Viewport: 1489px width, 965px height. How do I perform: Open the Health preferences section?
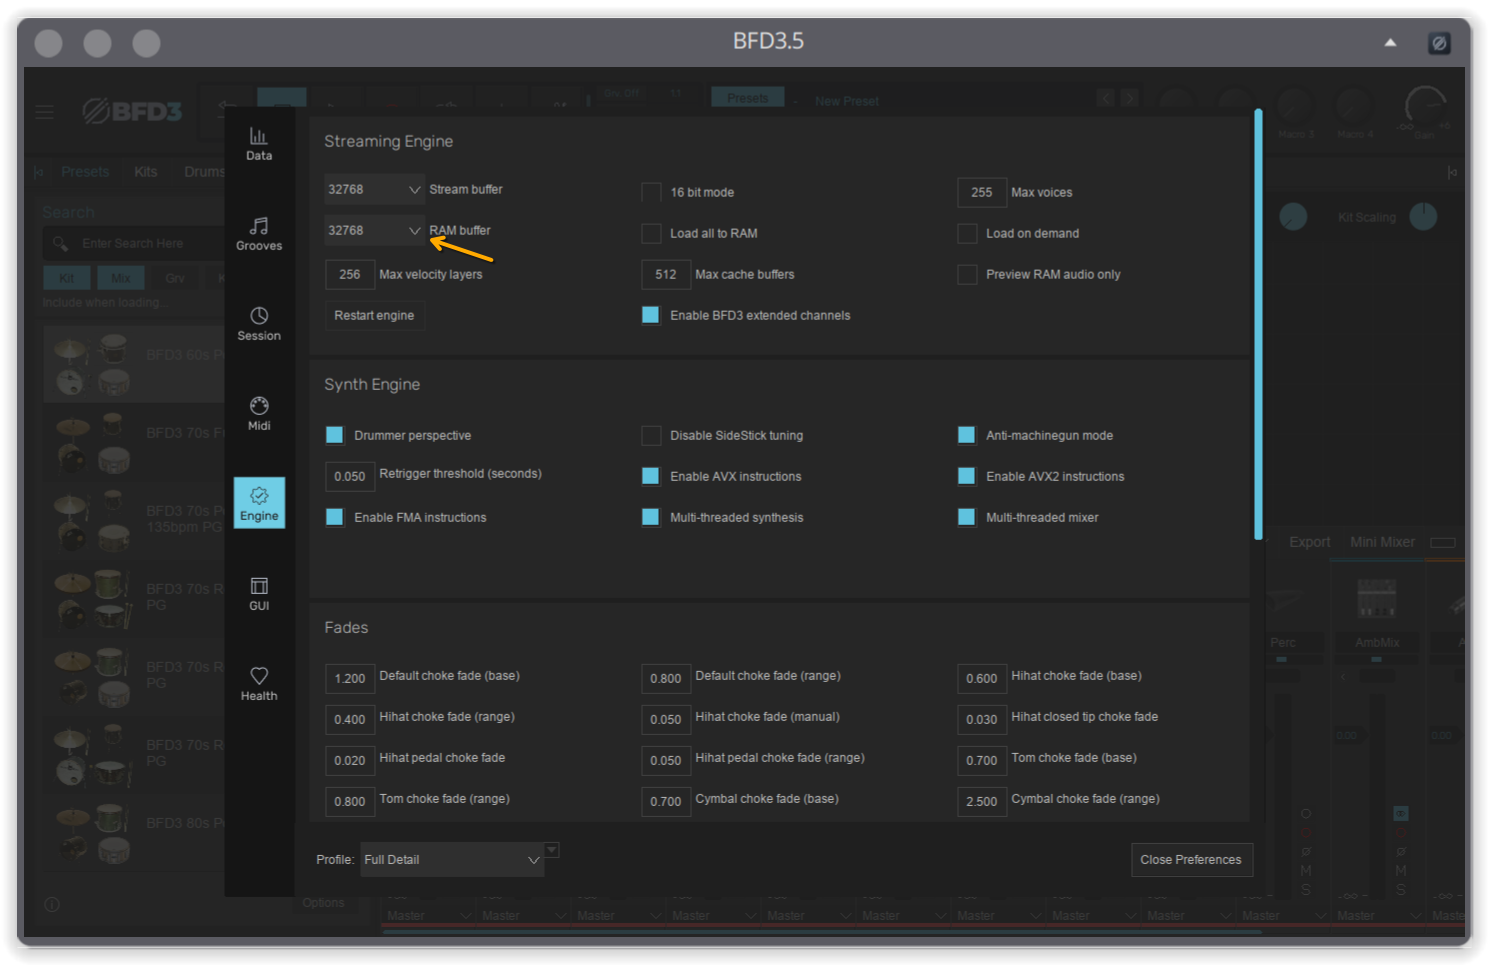(259, 684)
